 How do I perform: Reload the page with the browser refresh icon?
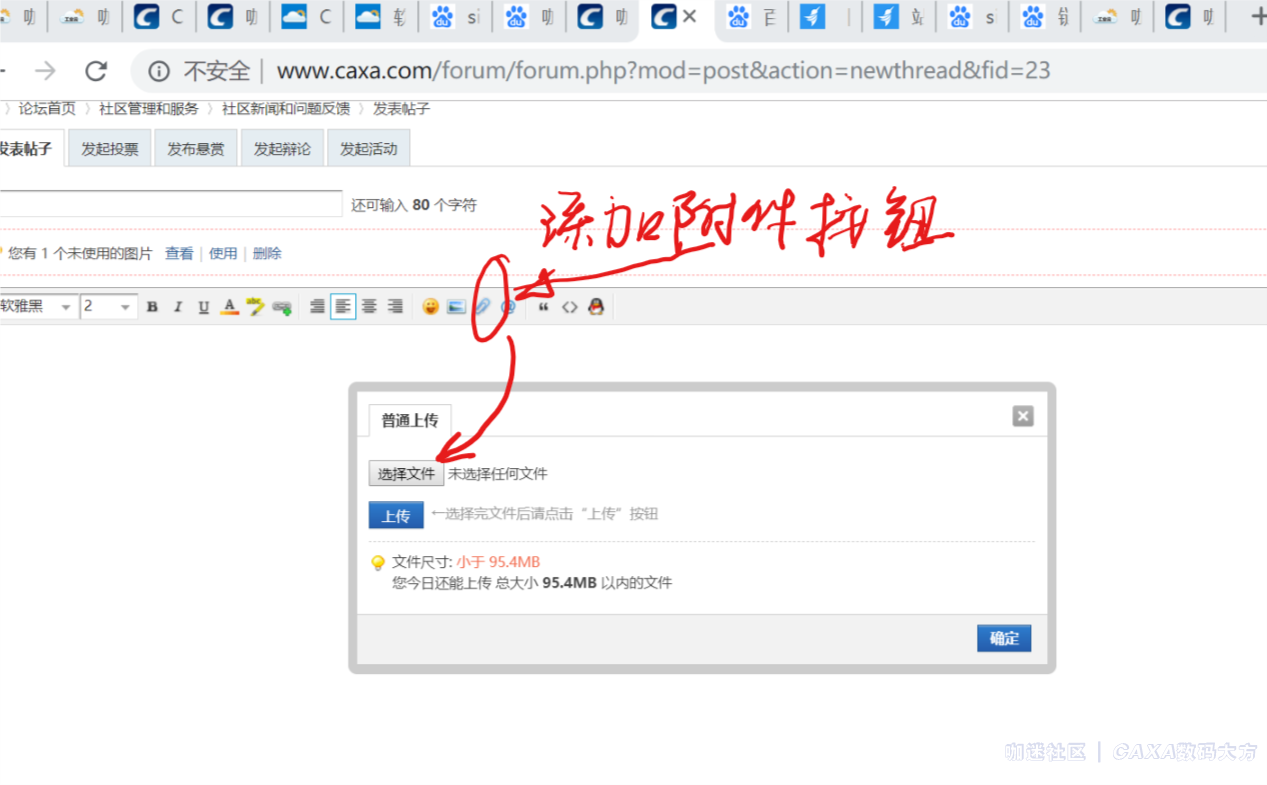[x=96, y=71]
